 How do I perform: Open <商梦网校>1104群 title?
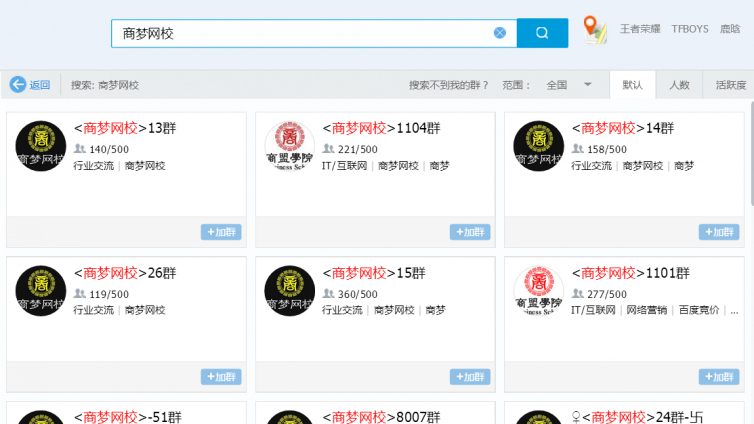point(381,128)
